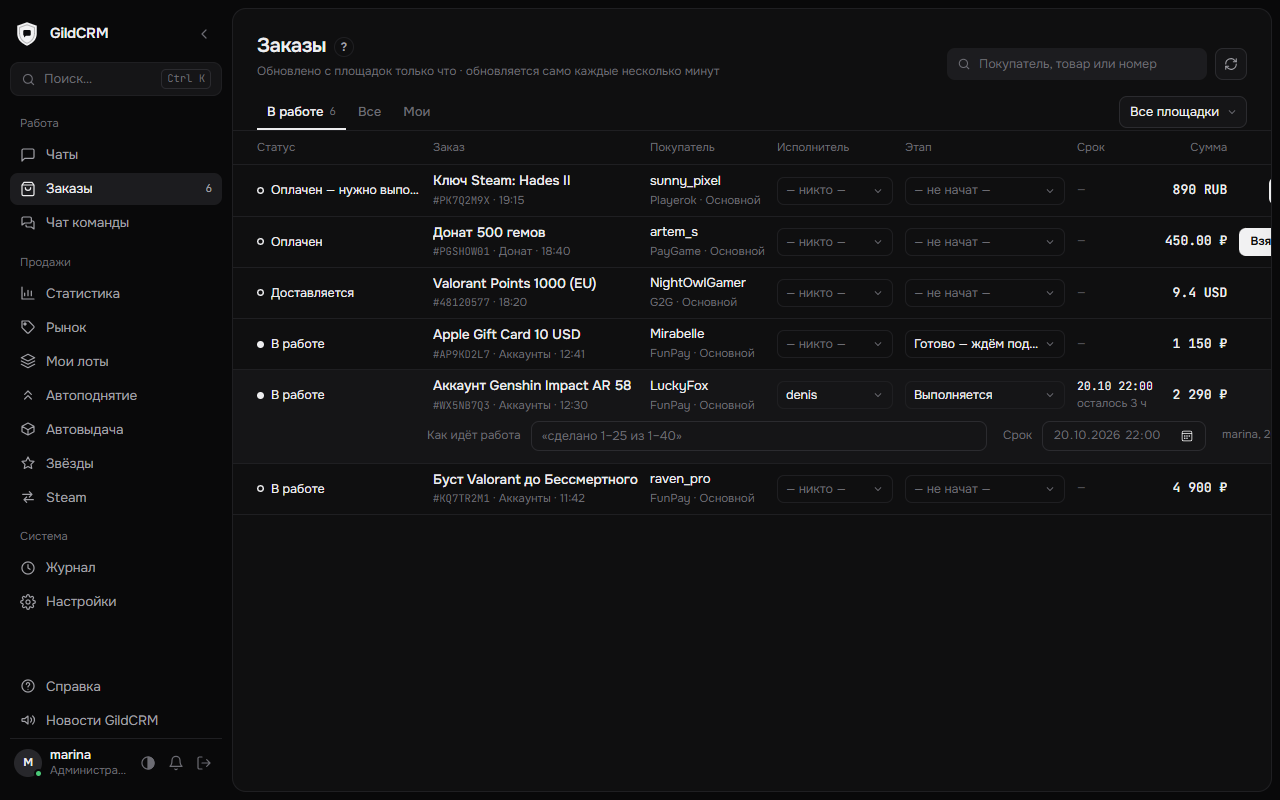Open Справка in the sidebar
Viewport: 1280px width, 800px height.
116,687
